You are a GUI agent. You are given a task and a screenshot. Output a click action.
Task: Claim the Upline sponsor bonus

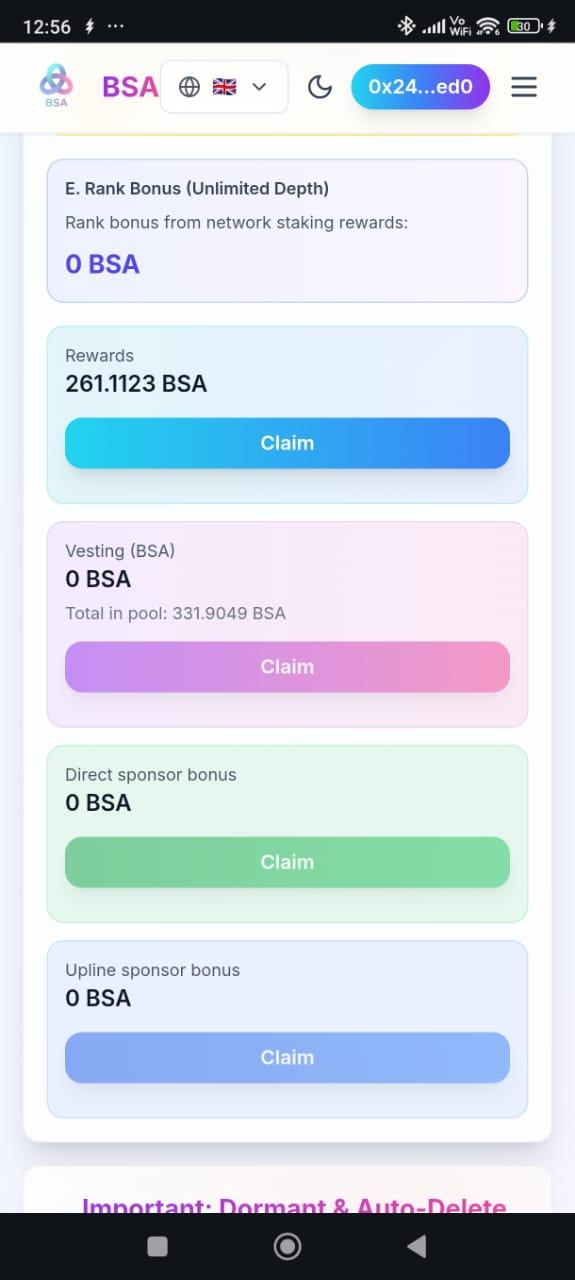(287, 1057)
